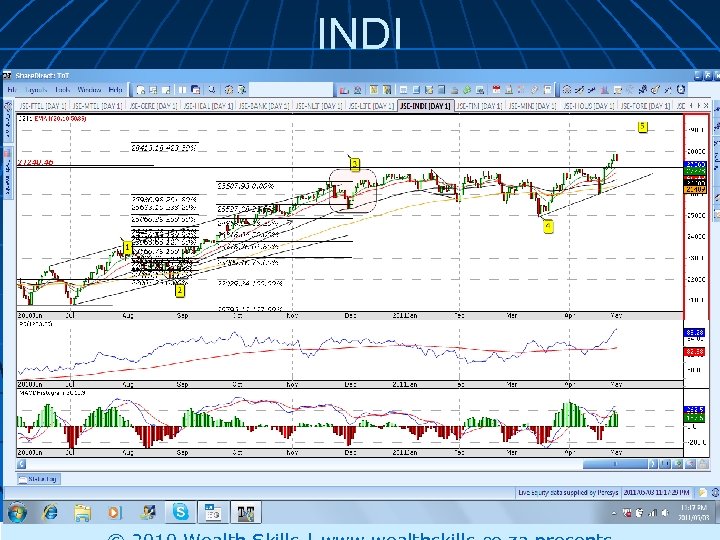
Task: Click the yellow marker labeled 1 on chart
Action: [128, 248]
